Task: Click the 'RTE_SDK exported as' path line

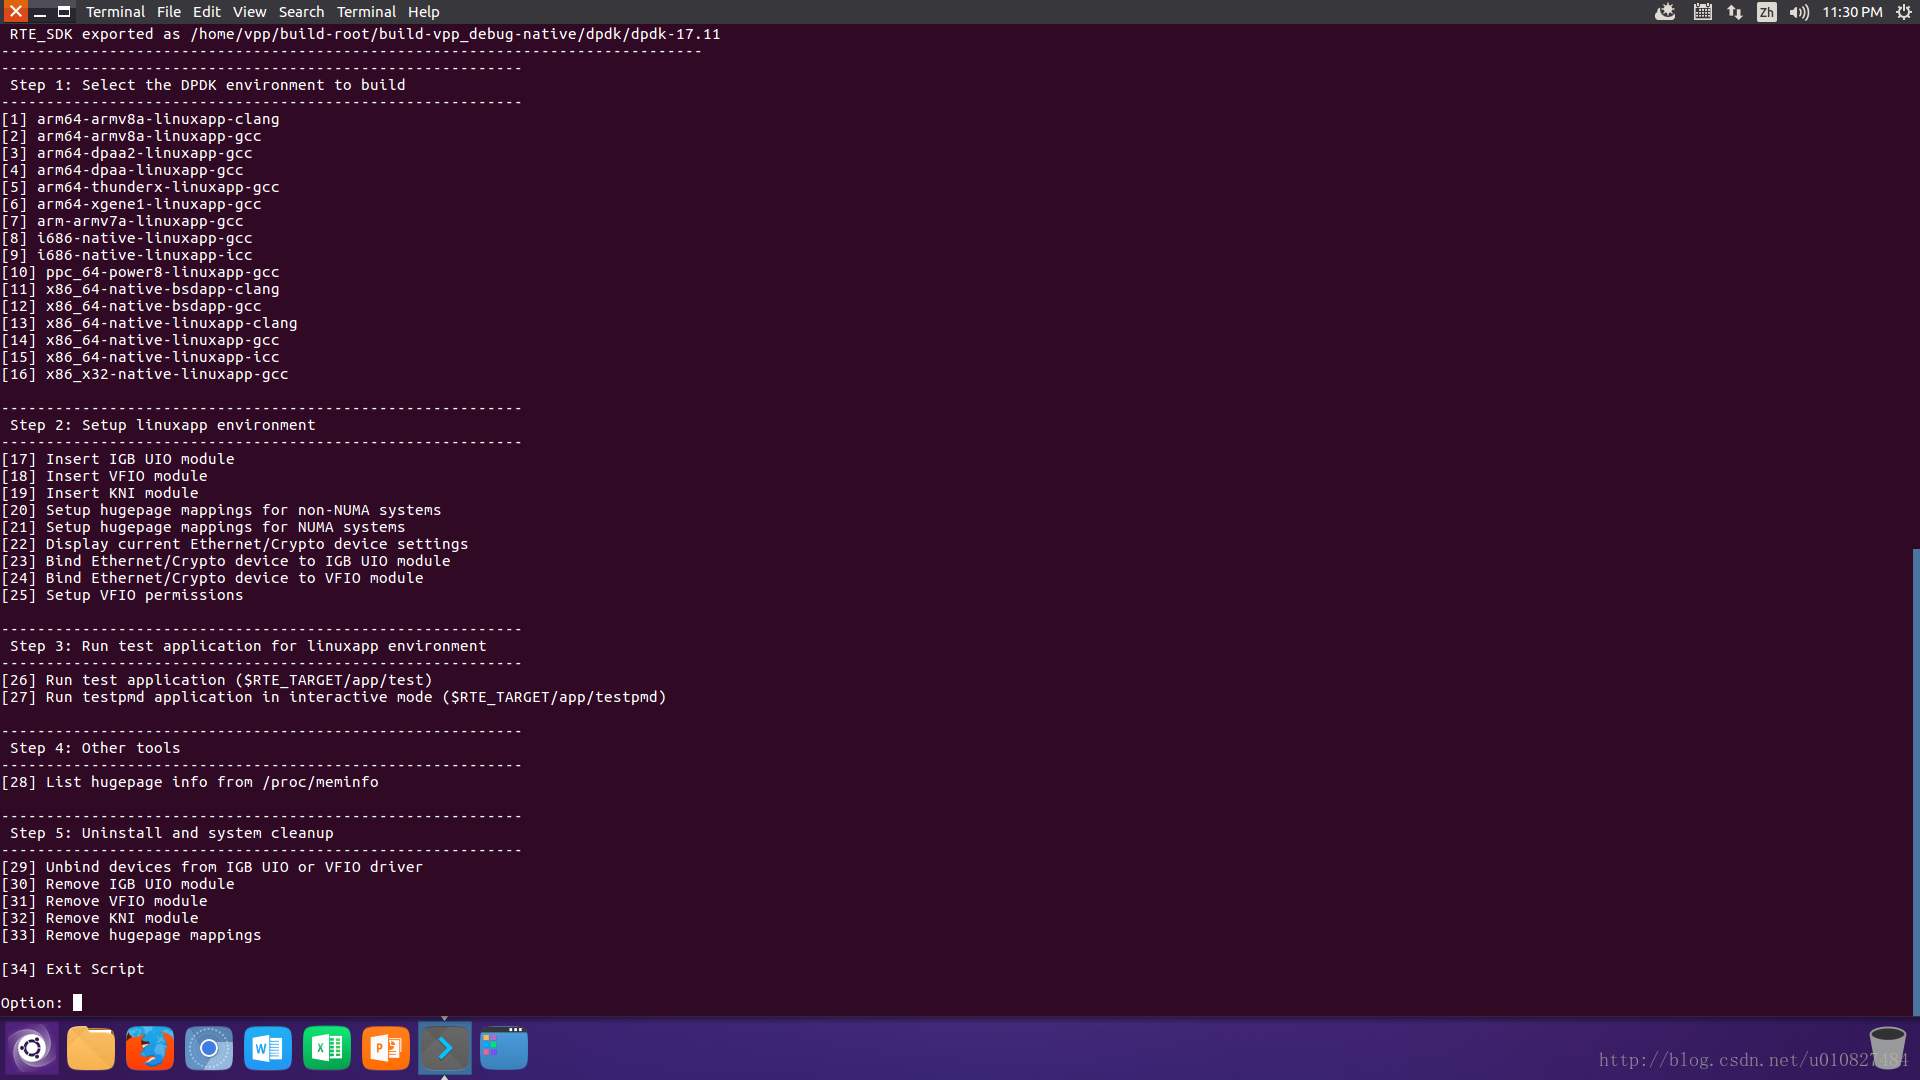Action: 365,34
